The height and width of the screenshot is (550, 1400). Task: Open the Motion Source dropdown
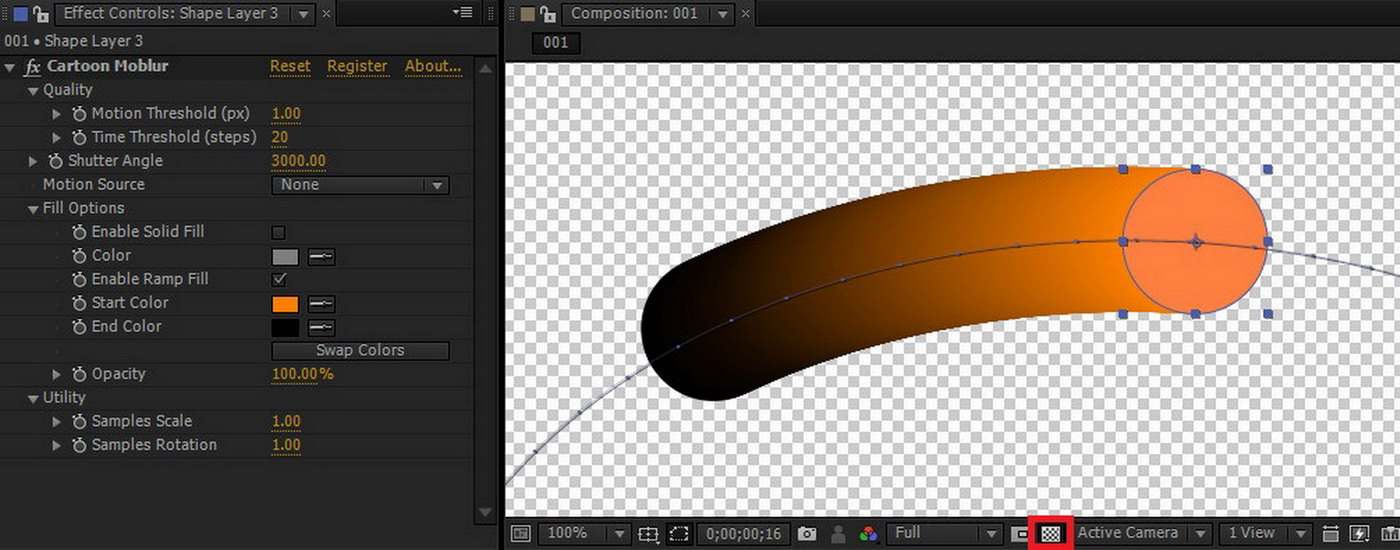click(x=360, y=185)
